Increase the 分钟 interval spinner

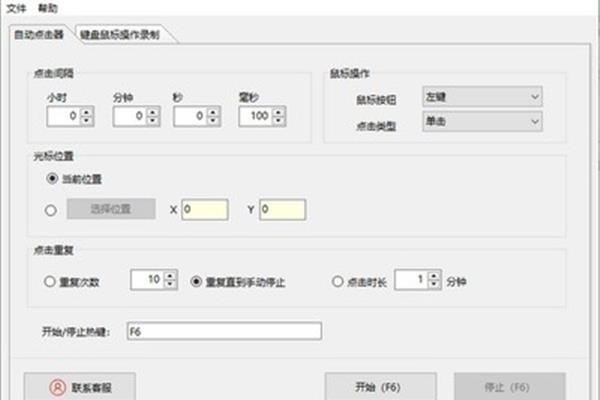[x=153, y=112]
